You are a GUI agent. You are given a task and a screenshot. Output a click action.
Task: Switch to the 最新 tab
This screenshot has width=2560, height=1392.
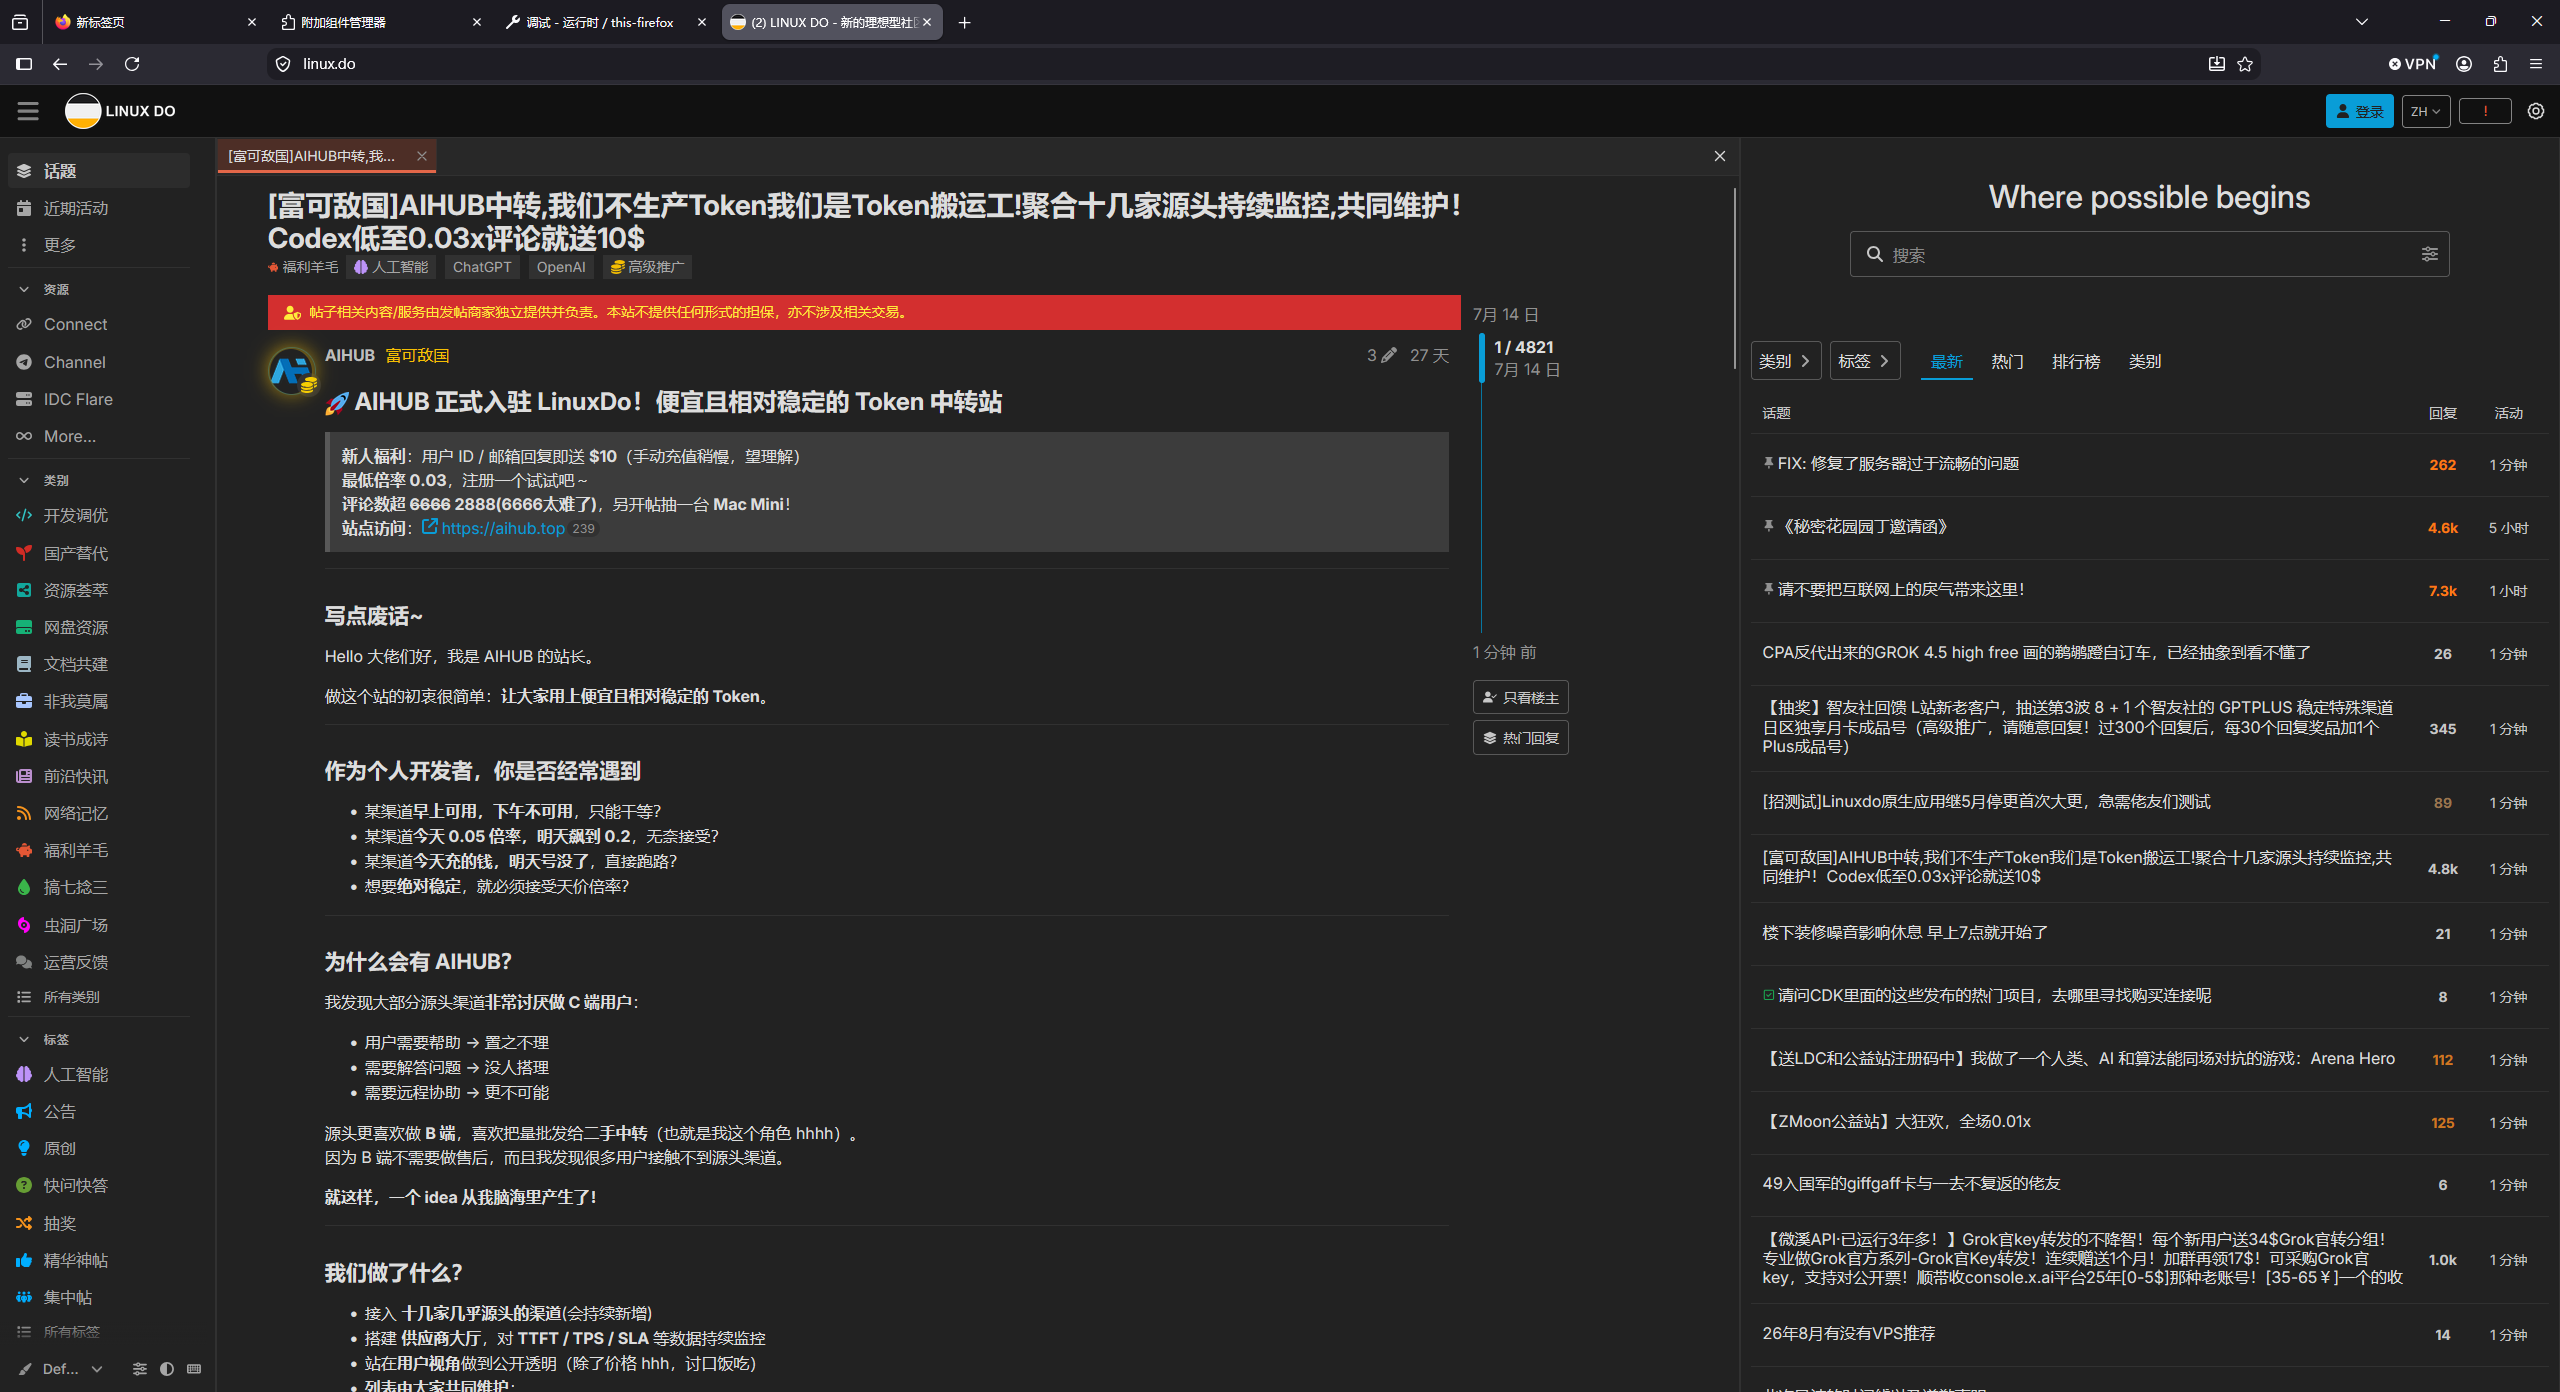(x=1946, y=361)
